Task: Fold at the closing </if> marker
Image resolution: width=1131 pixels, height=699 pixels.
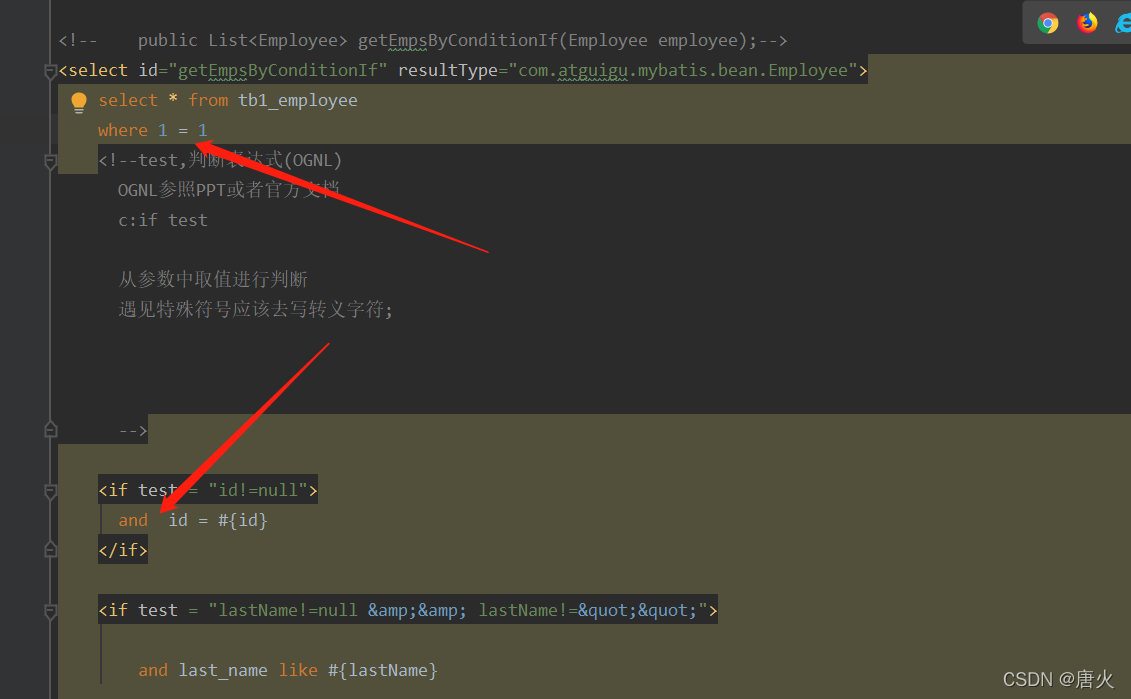Action: (50, 550)
